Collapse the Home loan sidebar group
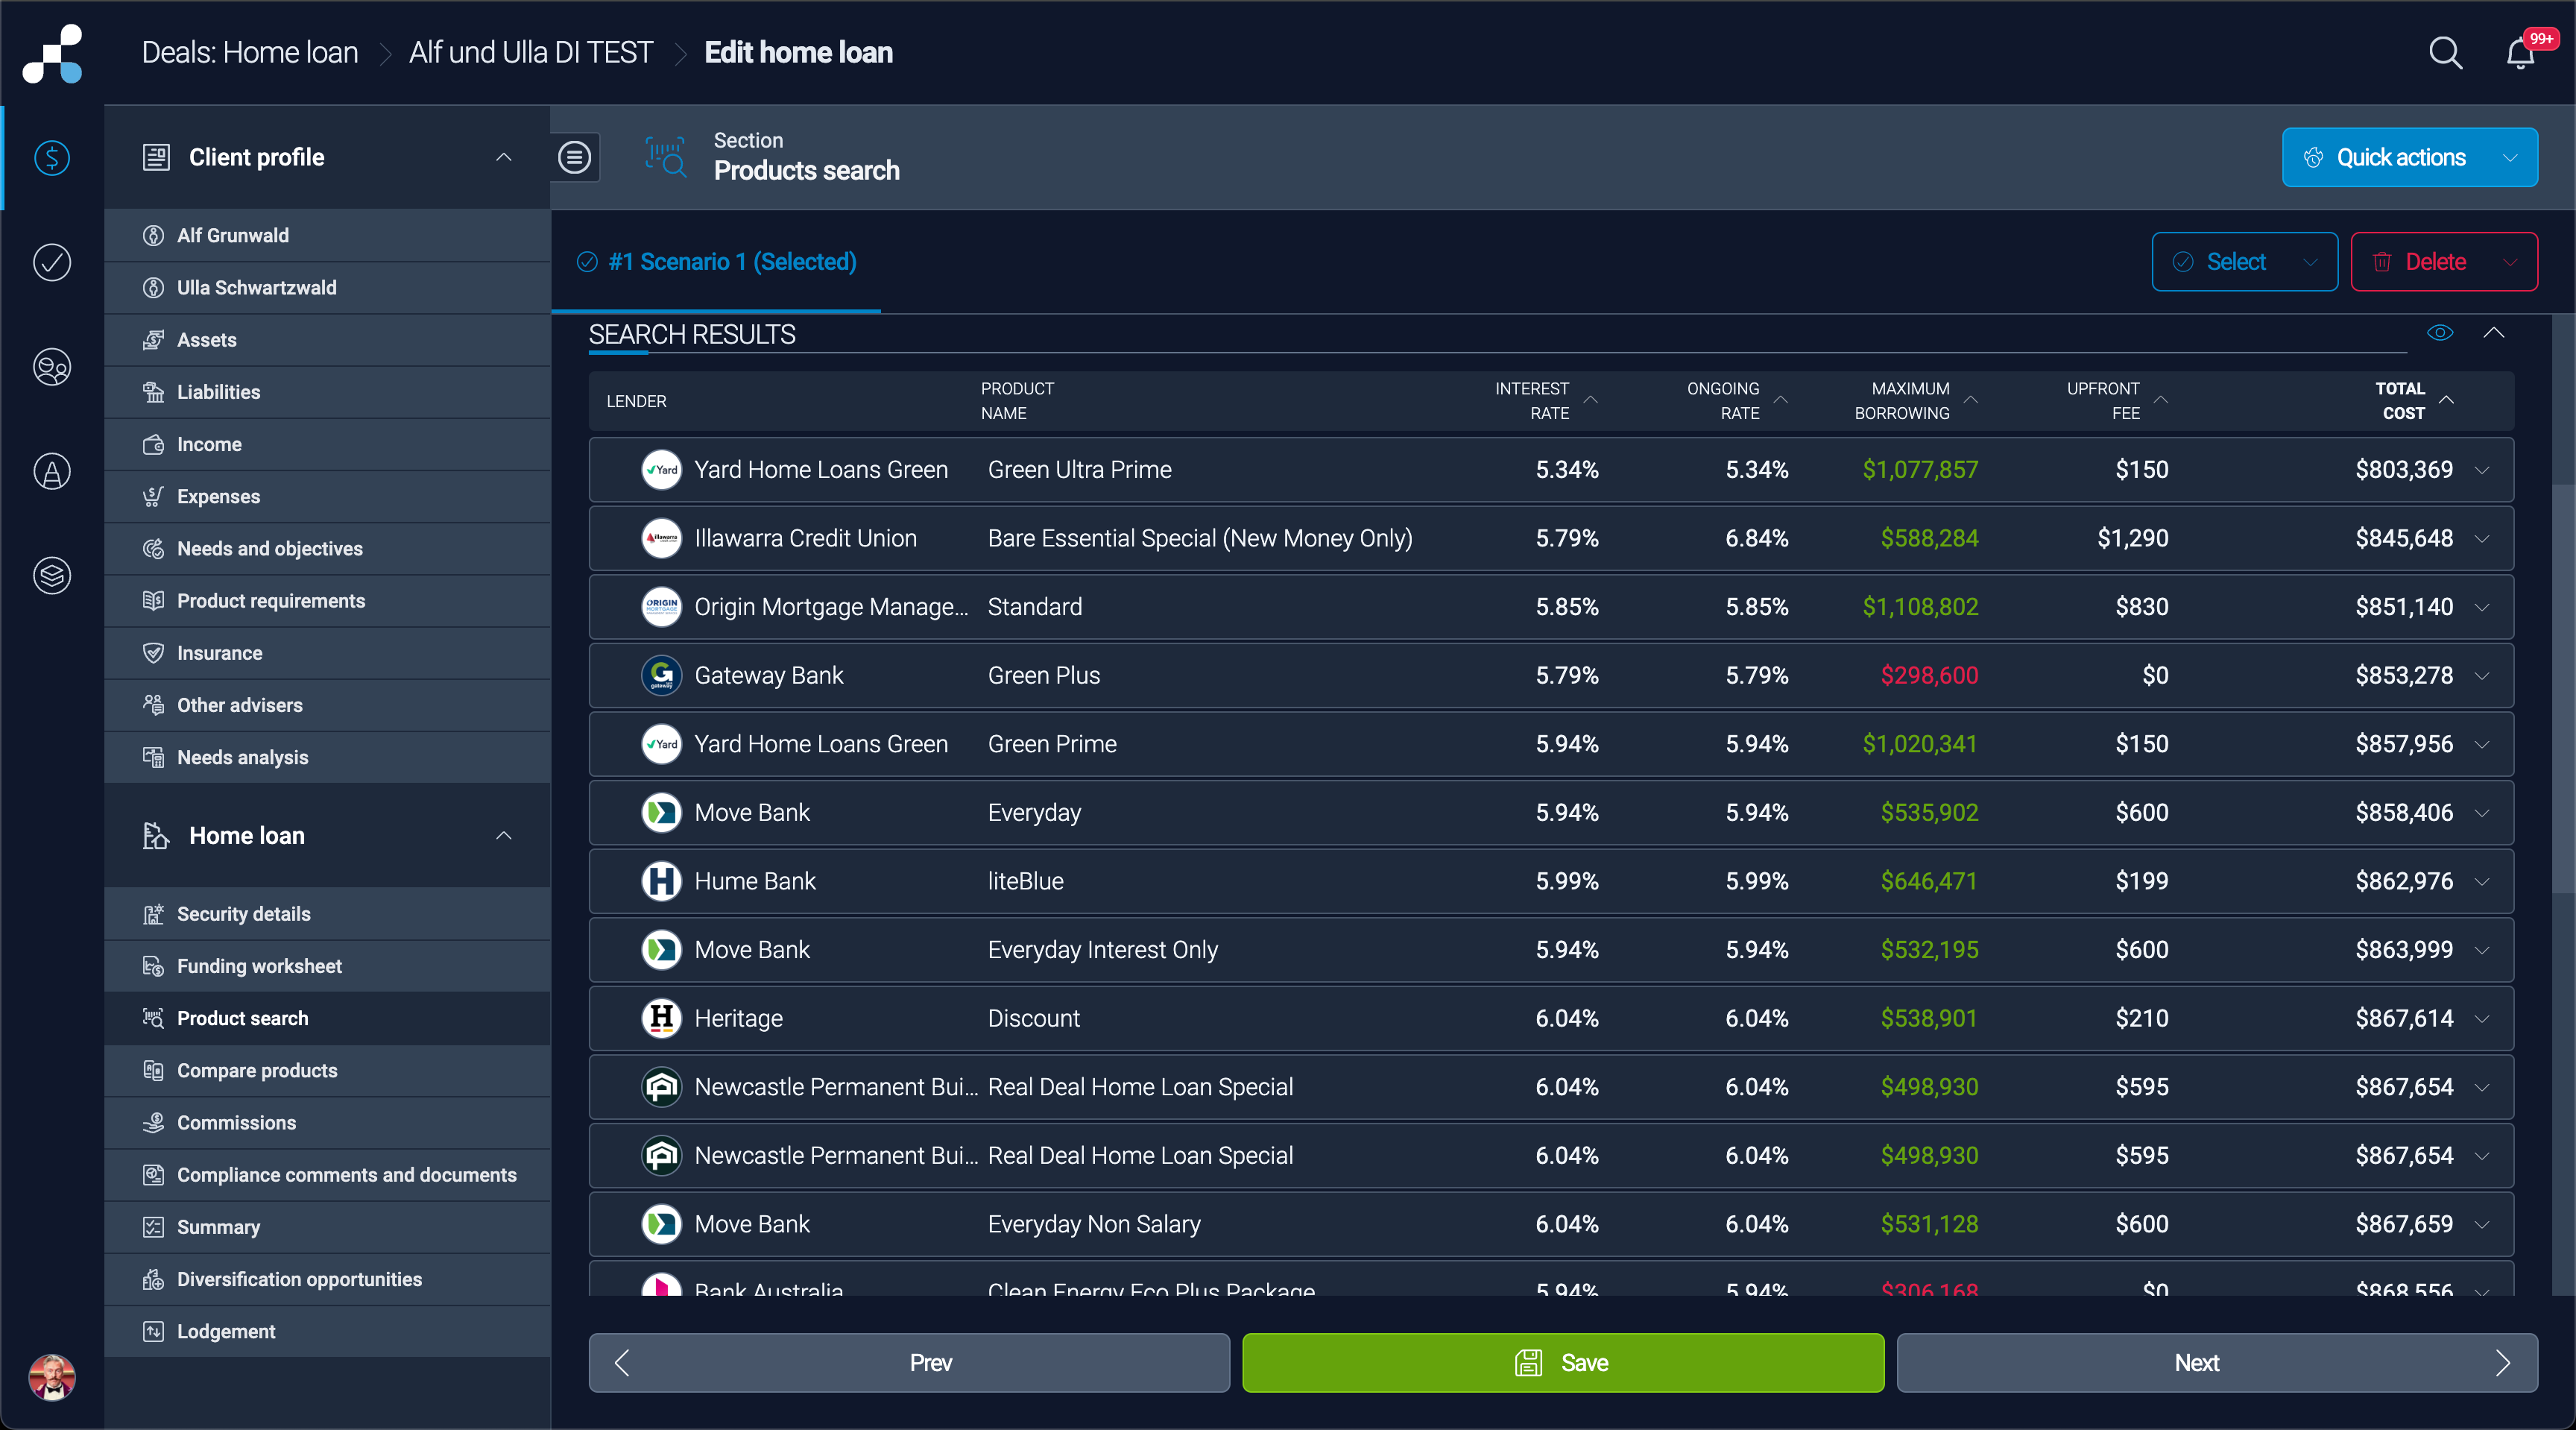Viewport: 2576px width, 1430px height. tap(504, 835)
